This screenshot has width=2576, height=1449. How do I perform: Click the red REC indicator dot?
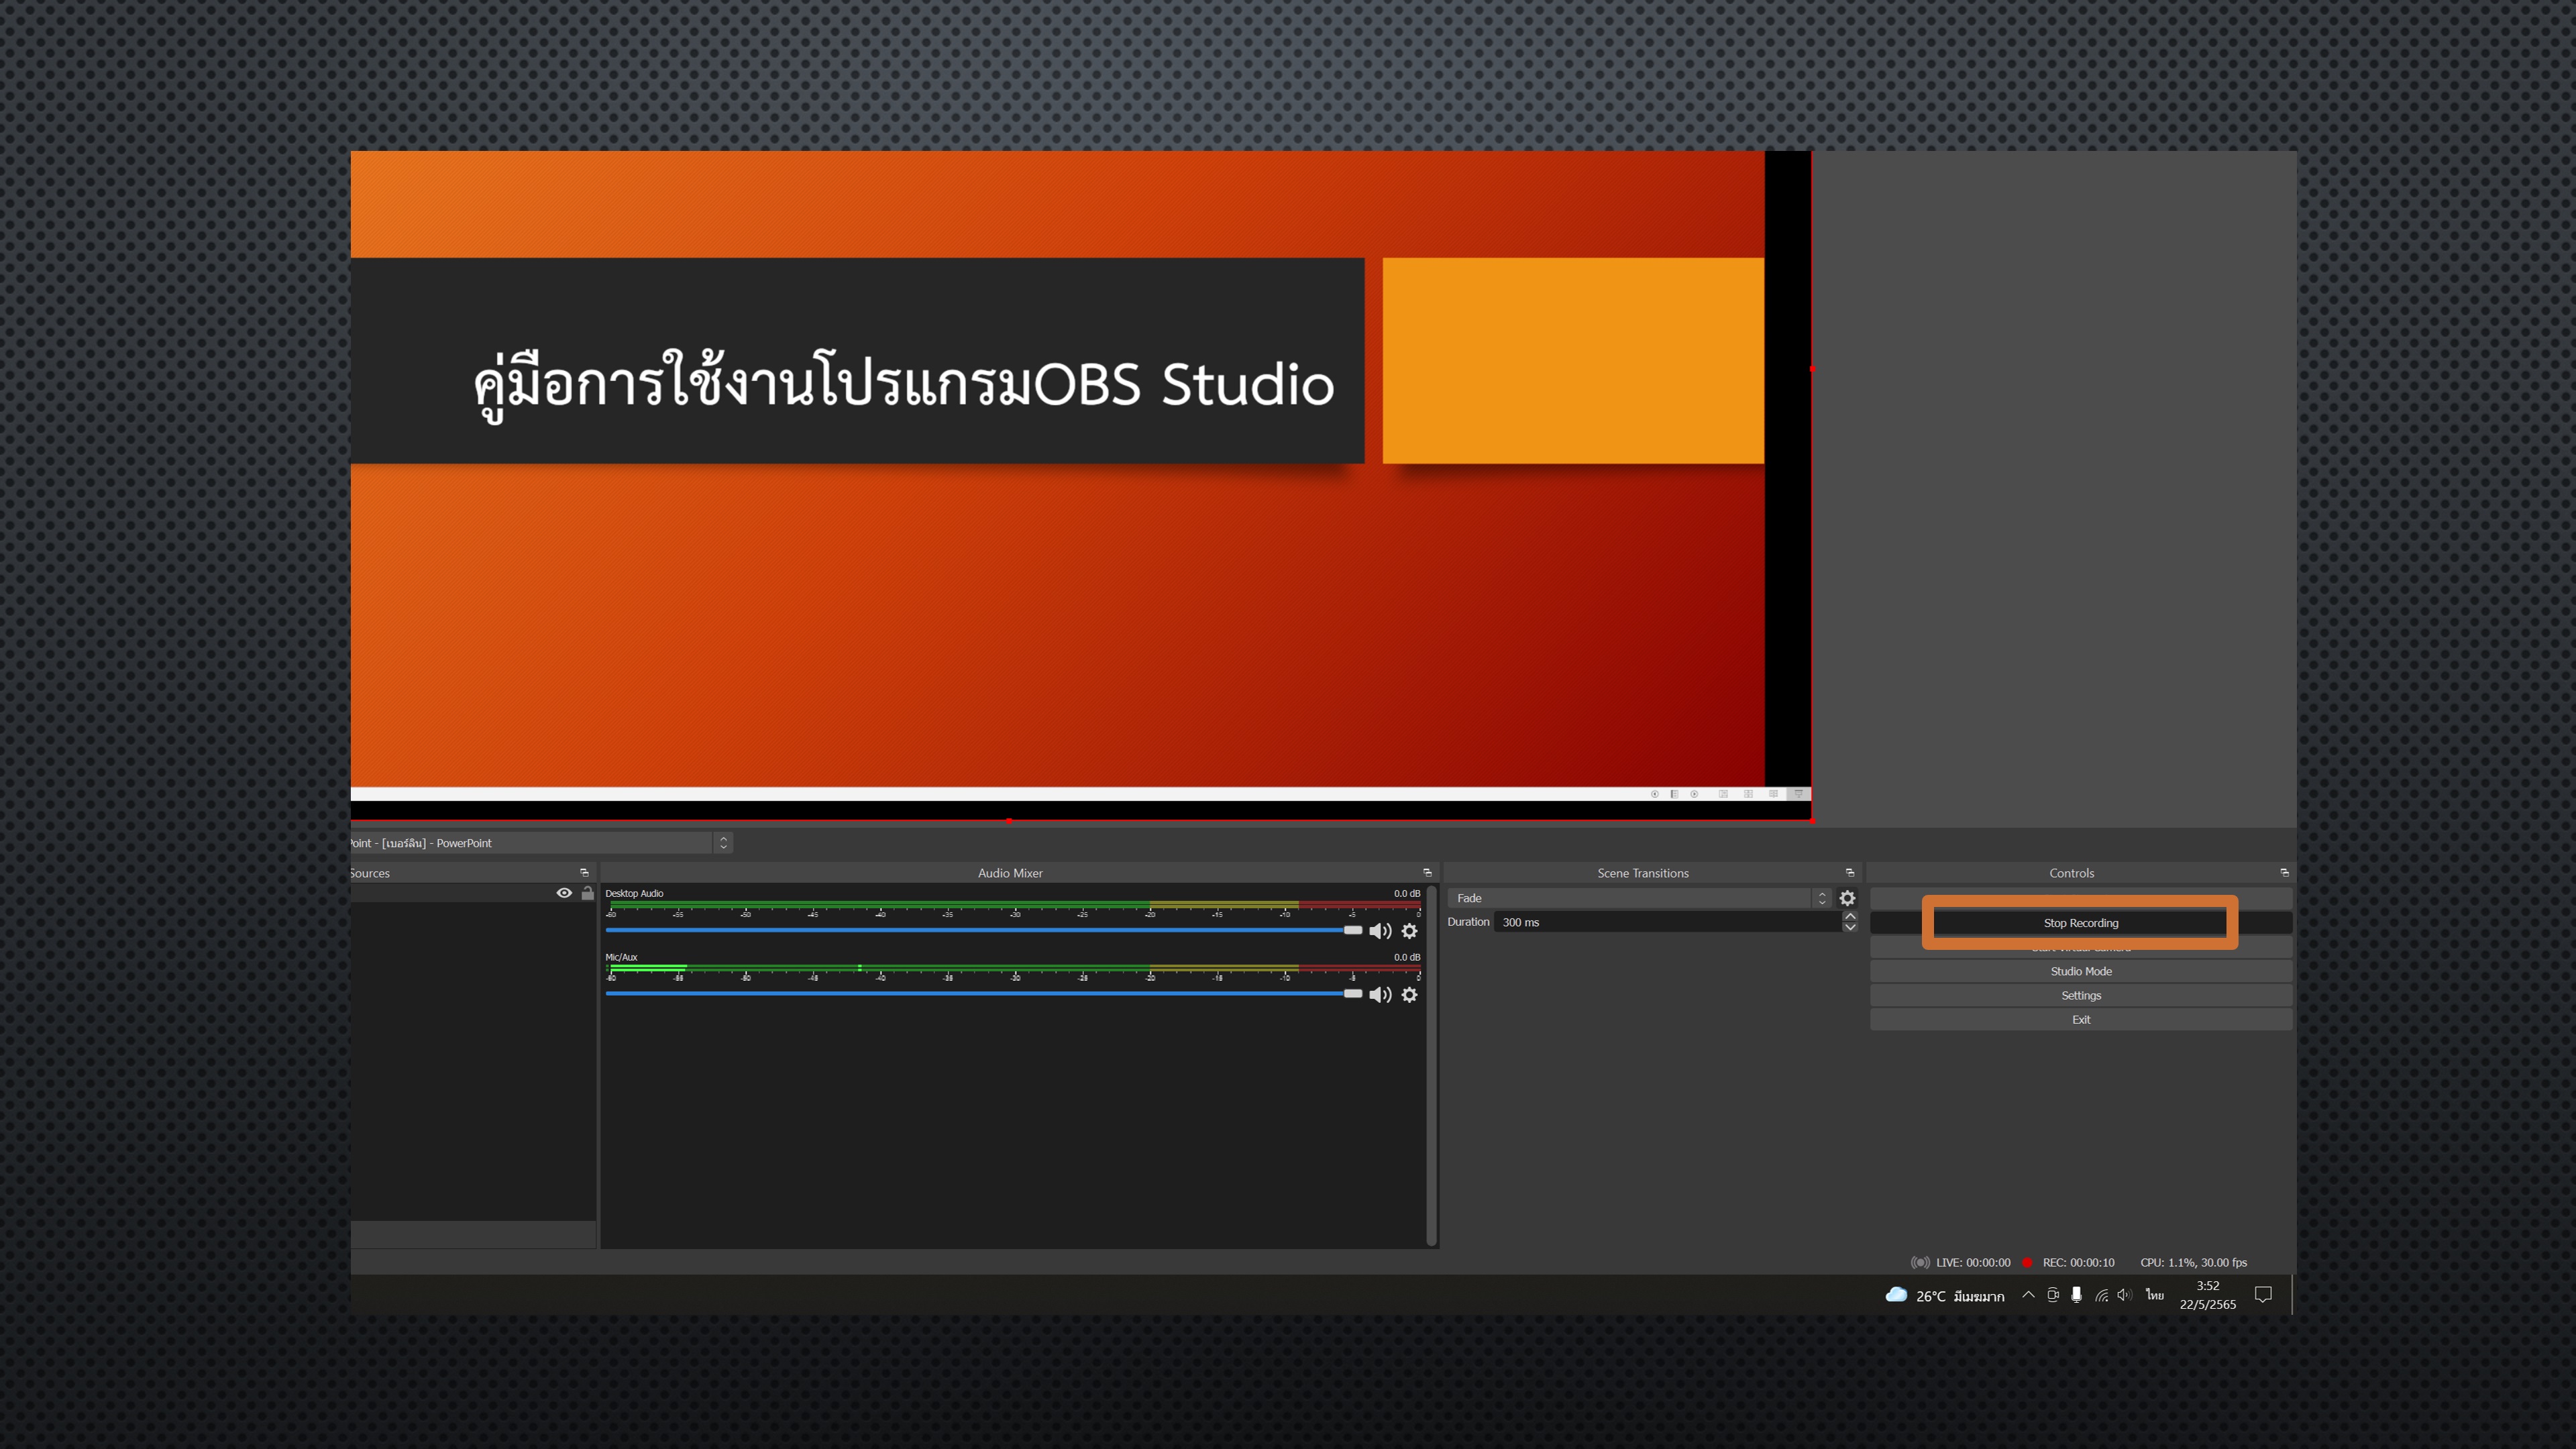(2027, 1262)
